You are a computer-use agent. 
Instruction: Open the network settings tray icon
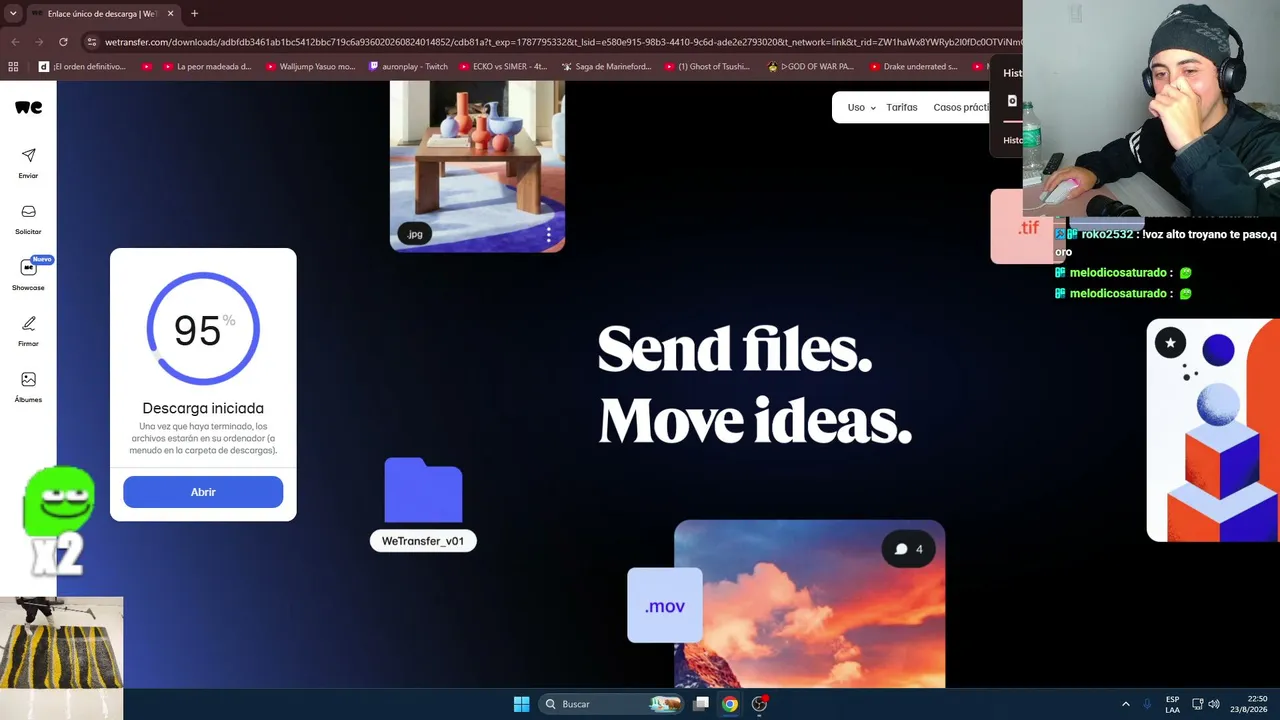(x=1198, y=704)
